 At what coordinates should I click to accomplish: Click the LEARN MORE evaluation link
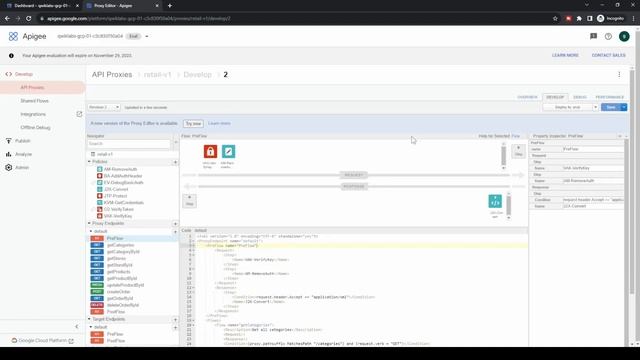click(x=565, y=56)
